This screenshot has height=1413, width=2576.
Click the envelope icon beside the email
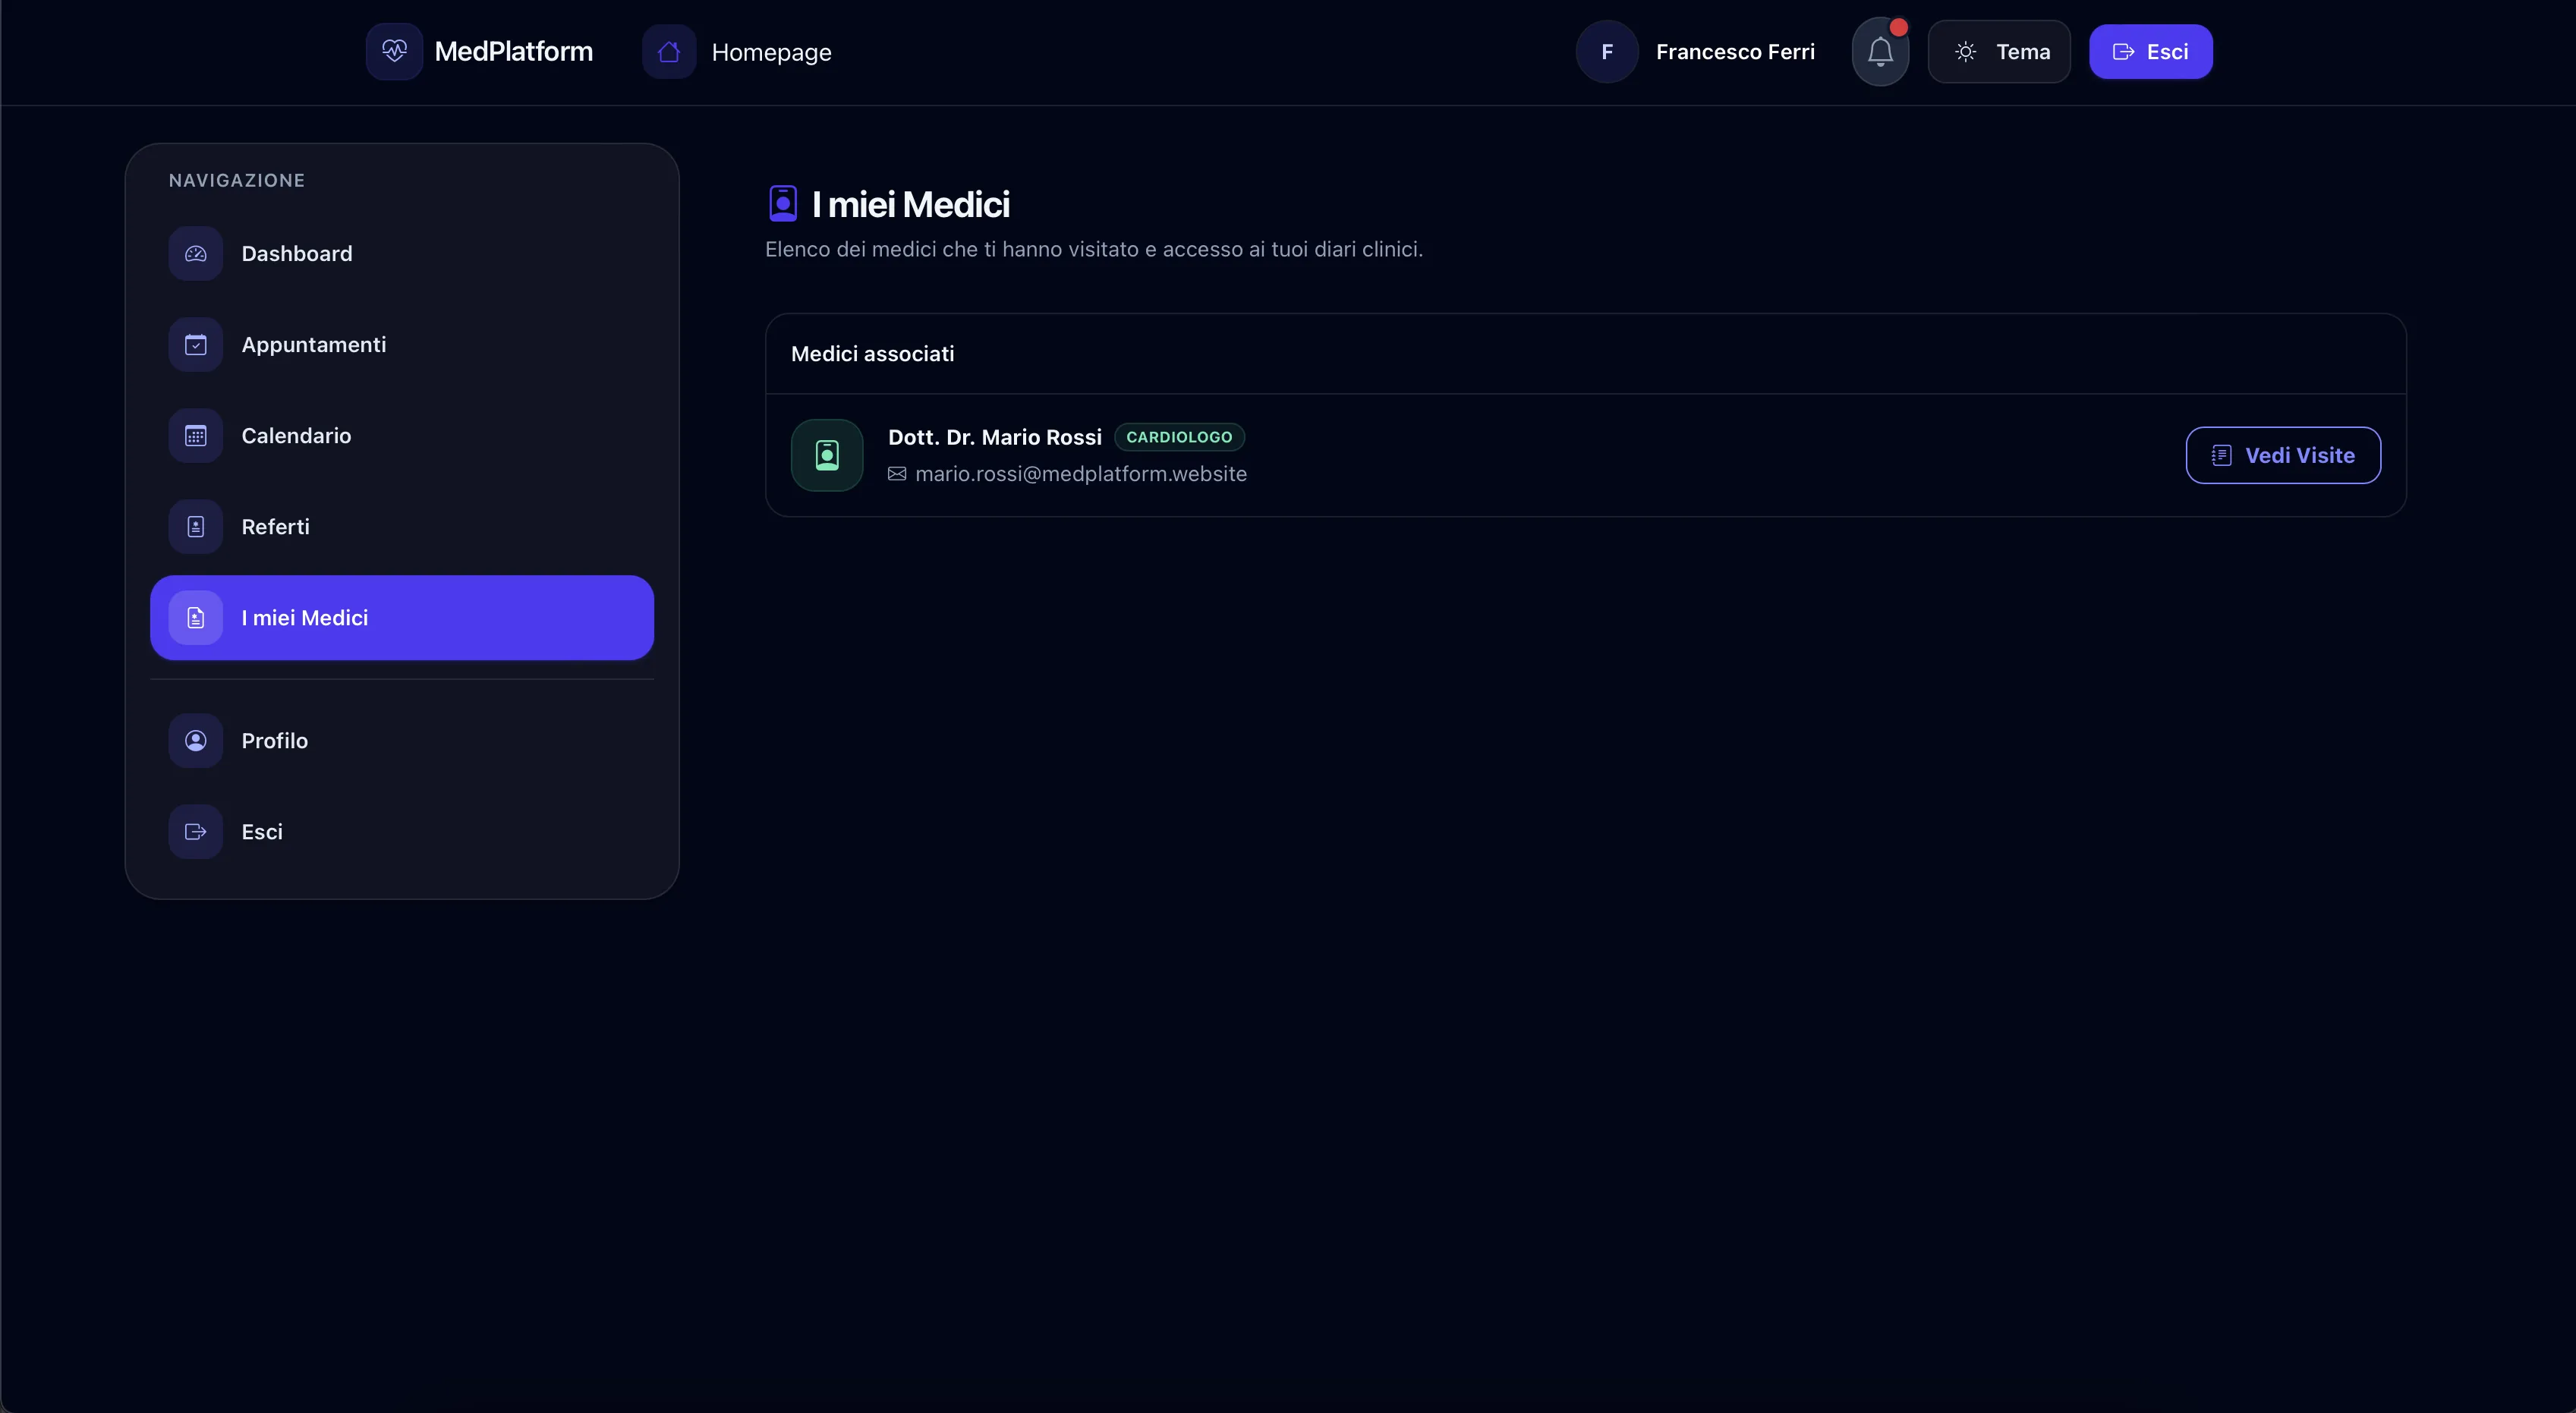(897, 474)
